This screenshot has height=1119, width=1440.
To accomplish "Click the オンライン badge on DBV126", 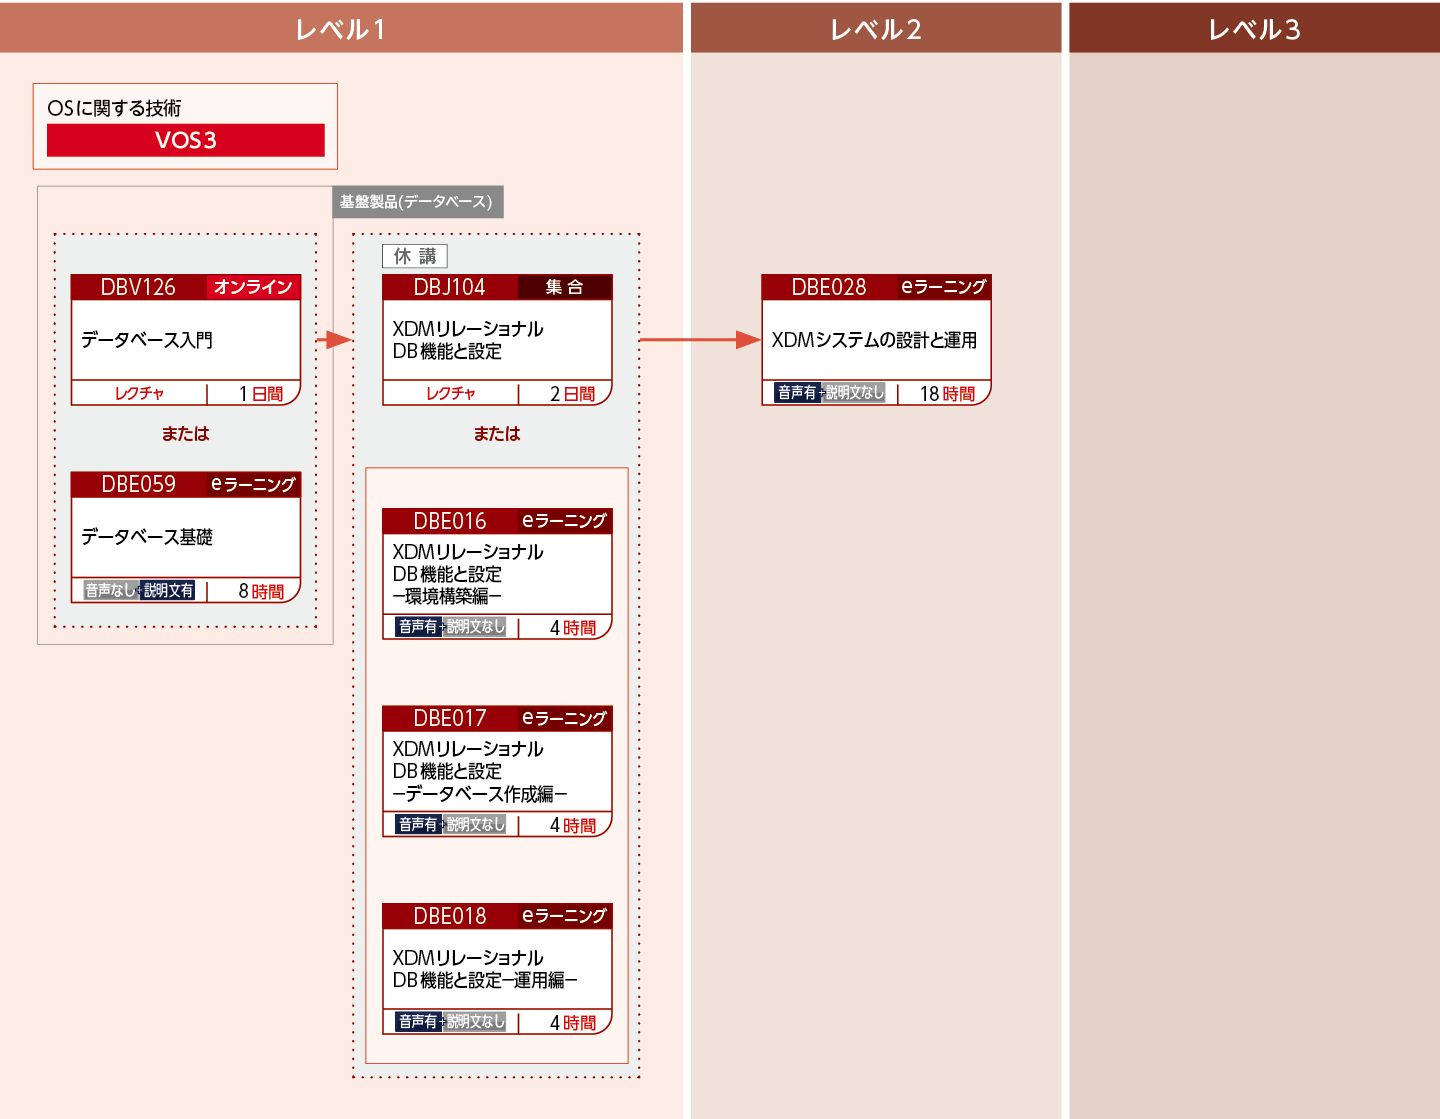I will (253, 287).
